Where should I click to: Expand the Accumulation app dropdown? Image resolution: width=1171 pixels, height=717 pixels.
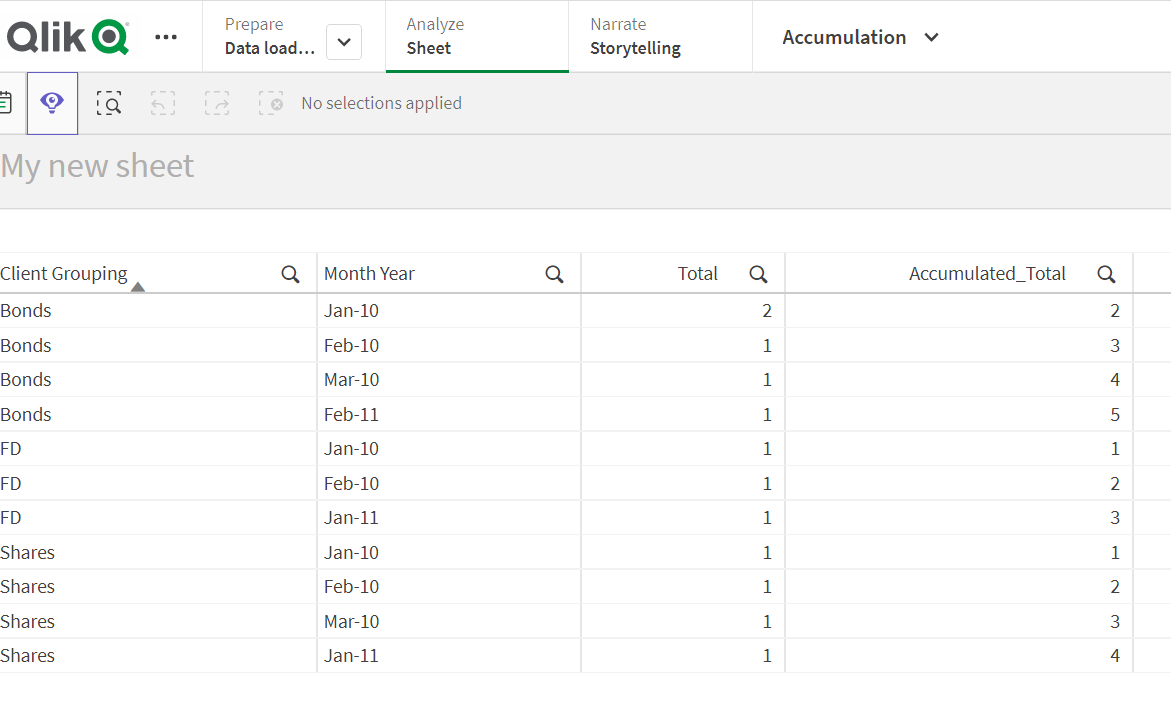click(x=931, y=37)
